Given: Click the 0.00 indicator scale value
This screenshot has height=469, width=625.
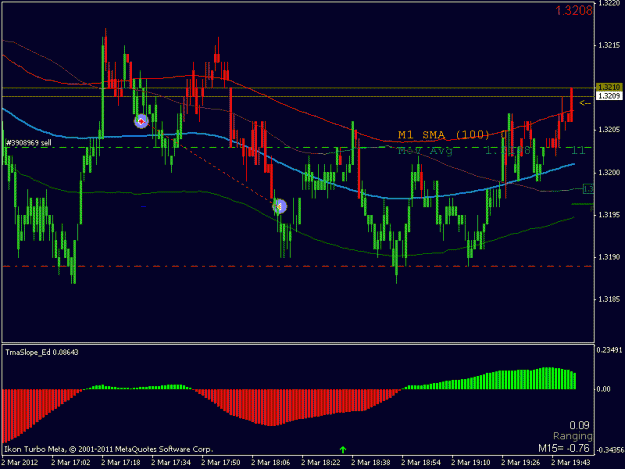Looking at the screenshot, I should tap(604, 389).
